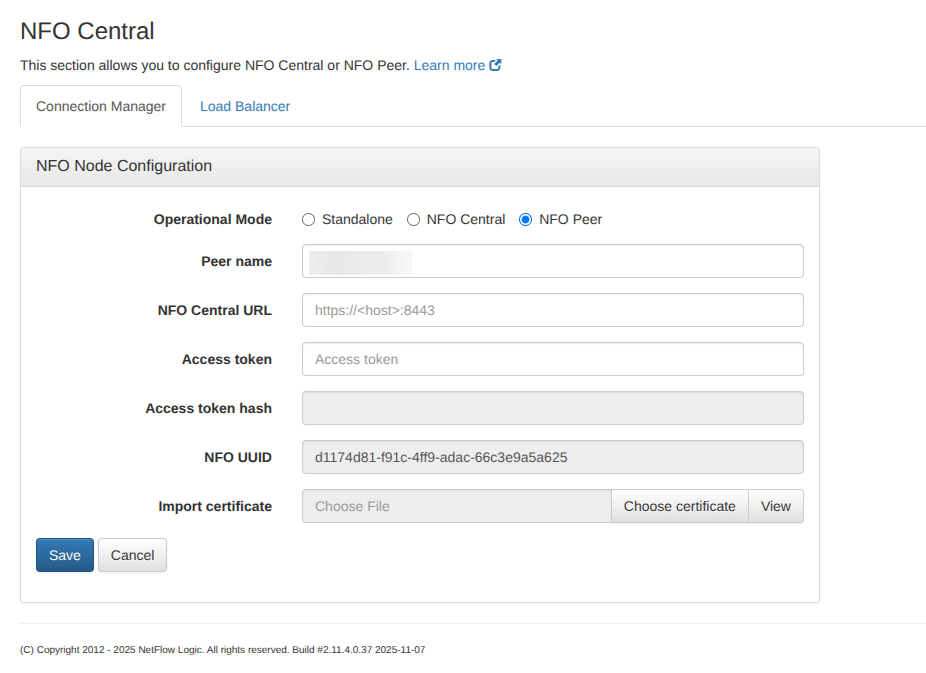Click the external link icon beside Learn more

[495, 65]
